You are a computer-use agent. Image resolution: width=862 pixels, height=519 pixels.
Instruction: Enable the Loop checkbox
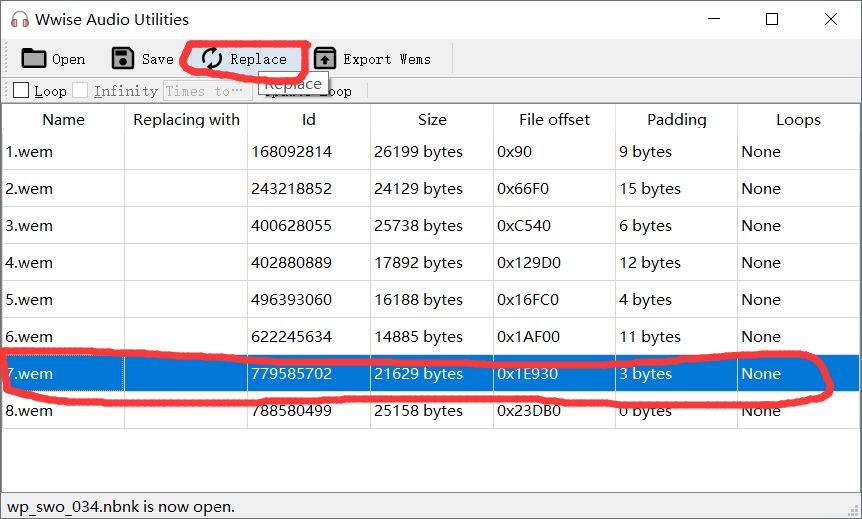point(21,91)
